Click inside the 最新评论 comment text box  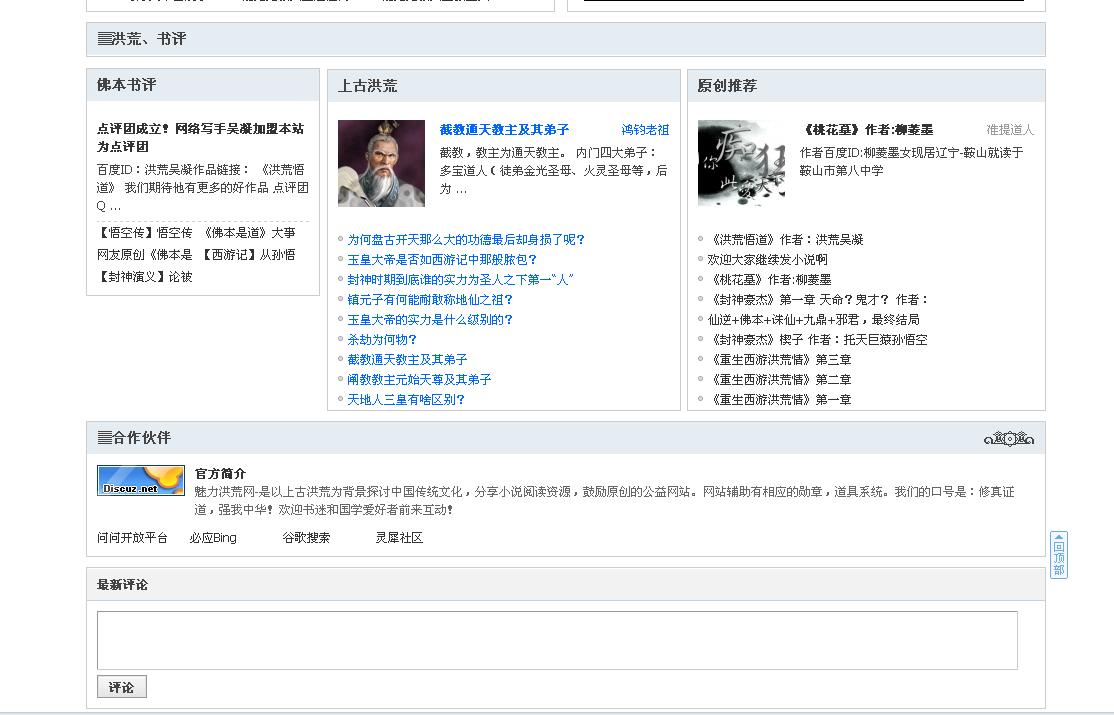[556, 640]
